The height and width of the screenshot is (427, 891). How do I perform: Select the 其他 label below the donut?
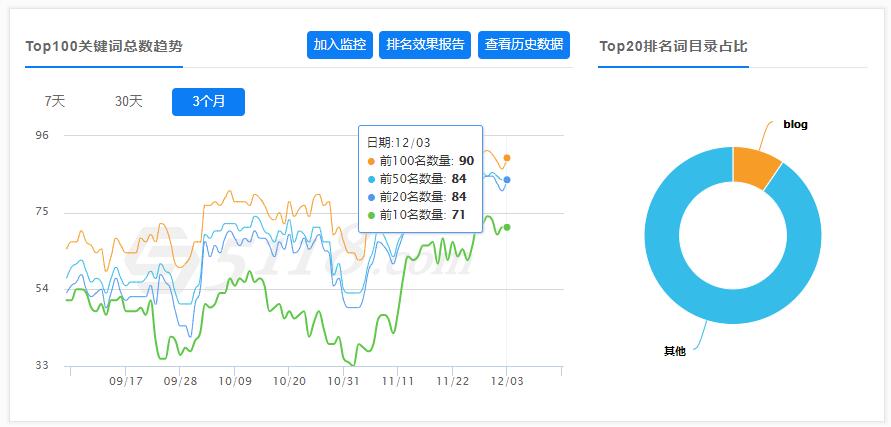point(675,351)
